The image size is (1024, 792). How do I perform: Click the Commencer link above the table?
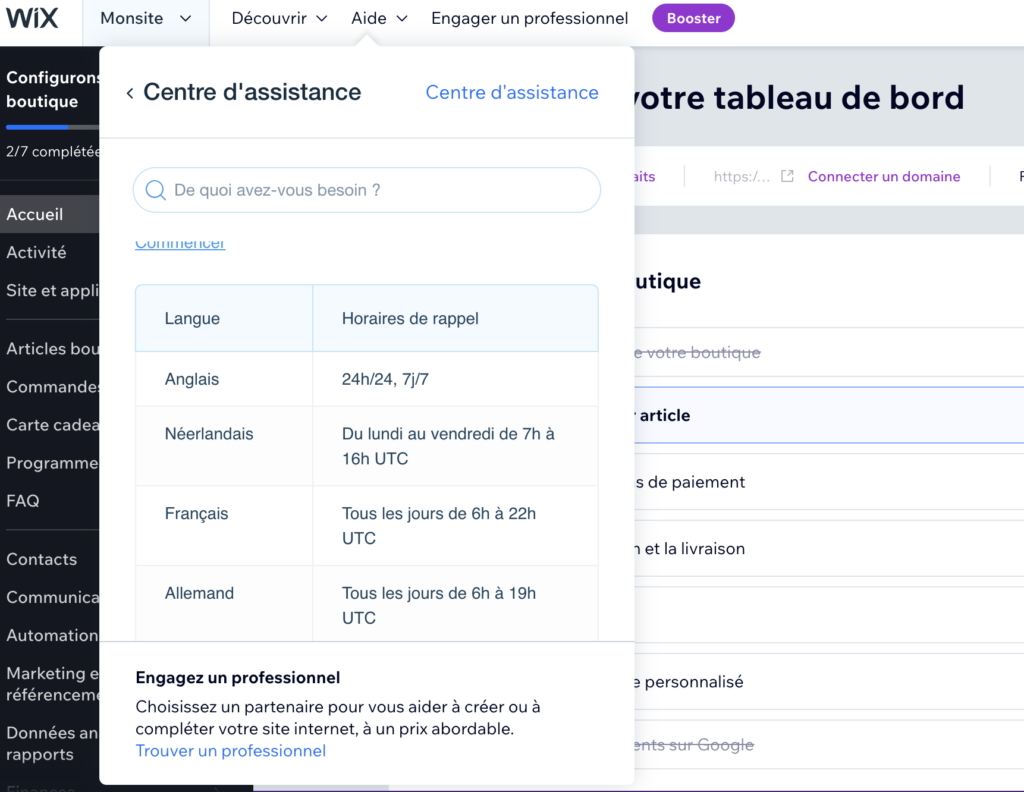pos(181,245)
